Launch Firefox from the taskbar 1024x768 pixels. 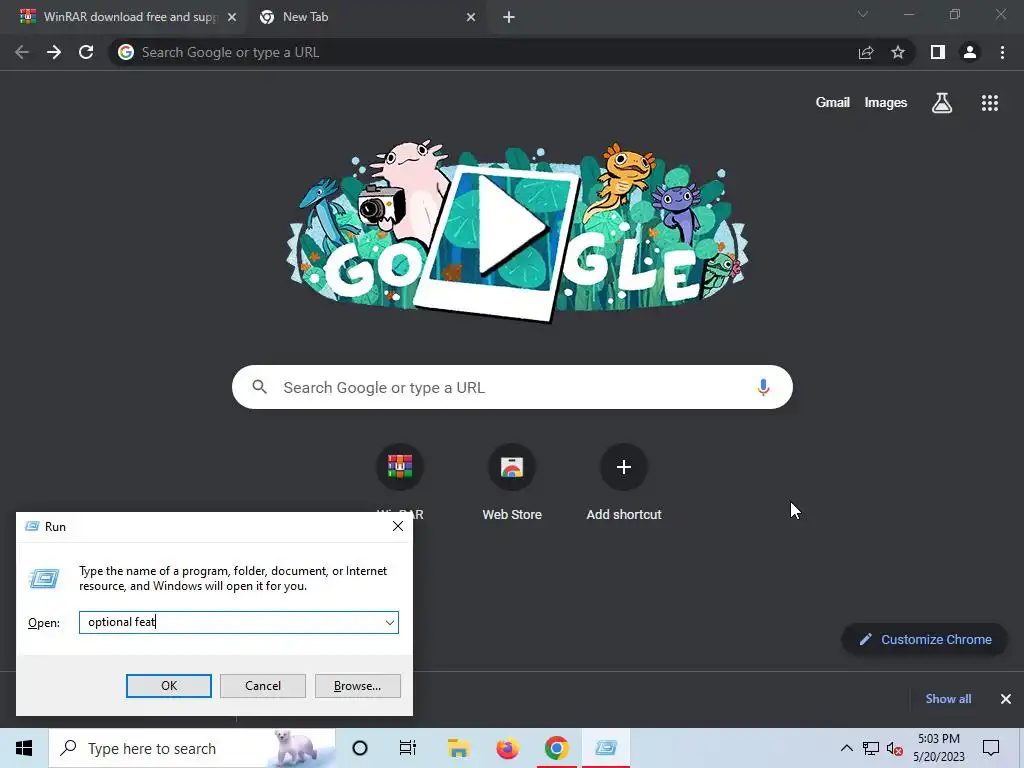[507, 748]
